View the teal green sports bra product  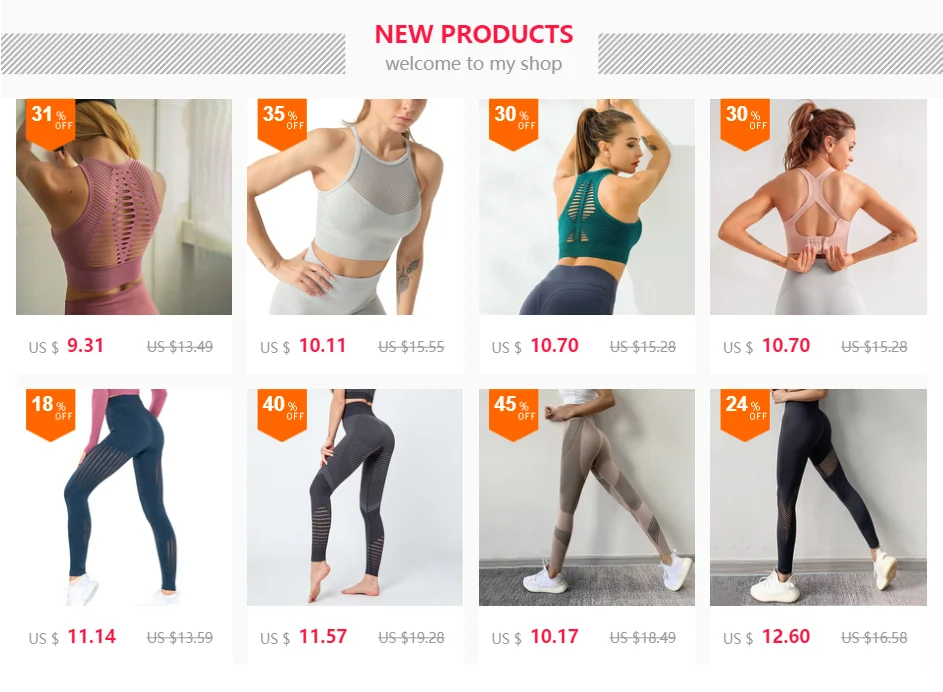587,207
